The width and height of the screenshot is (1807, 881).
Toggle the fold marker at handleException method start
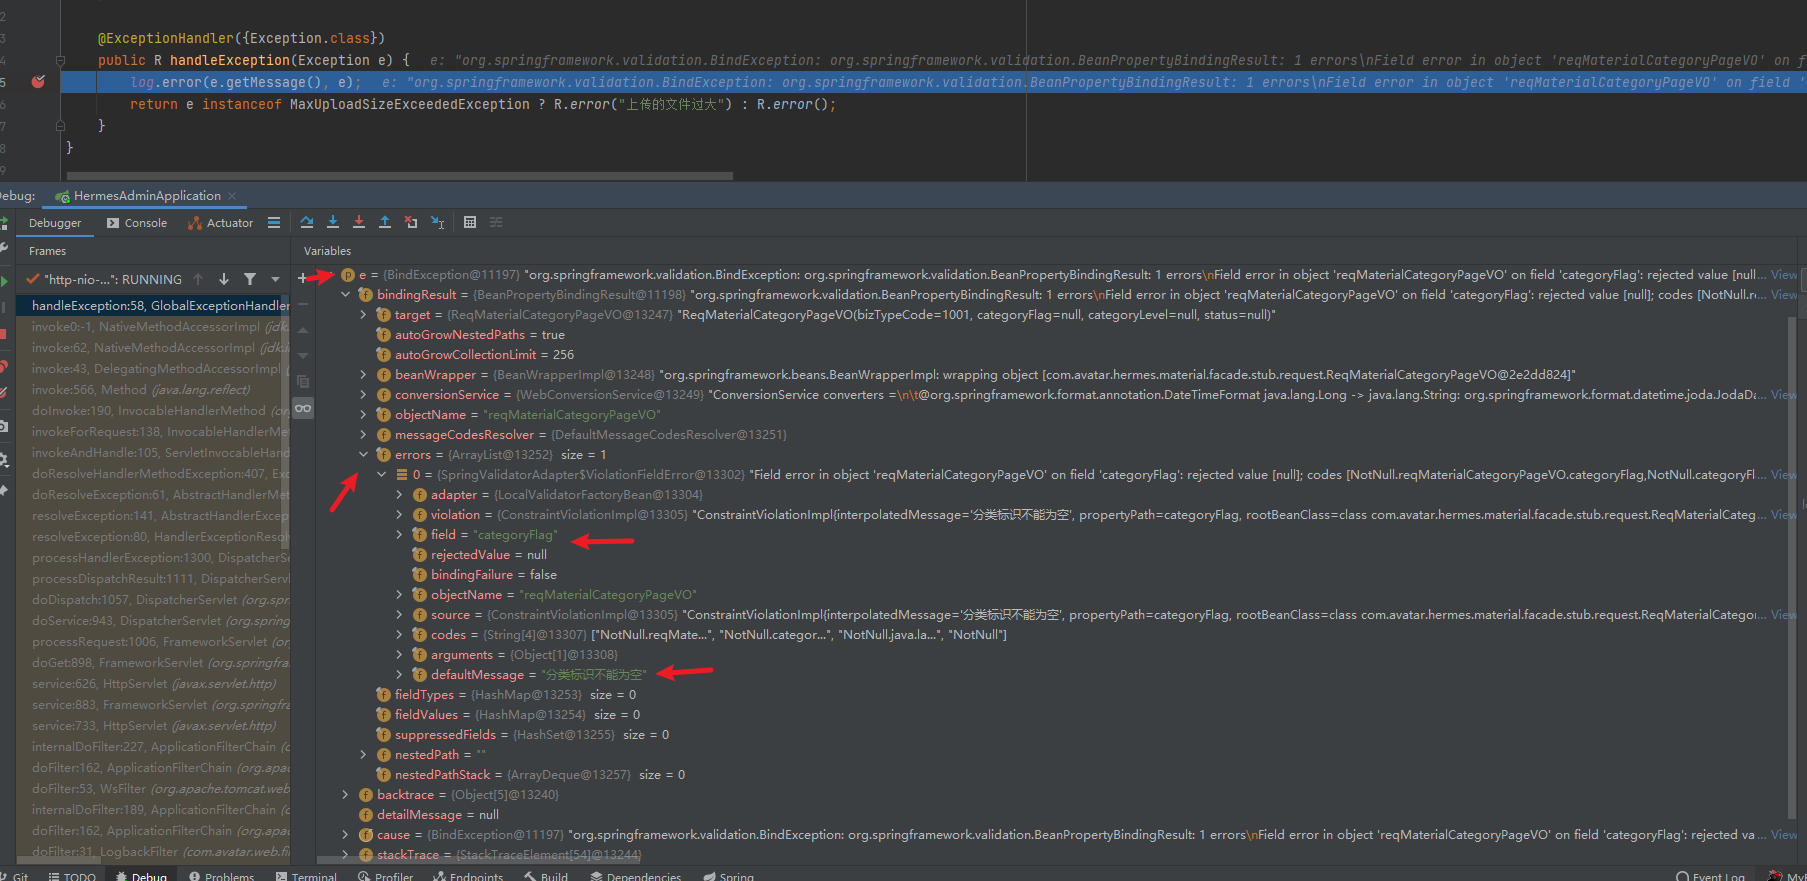point(61,60)
